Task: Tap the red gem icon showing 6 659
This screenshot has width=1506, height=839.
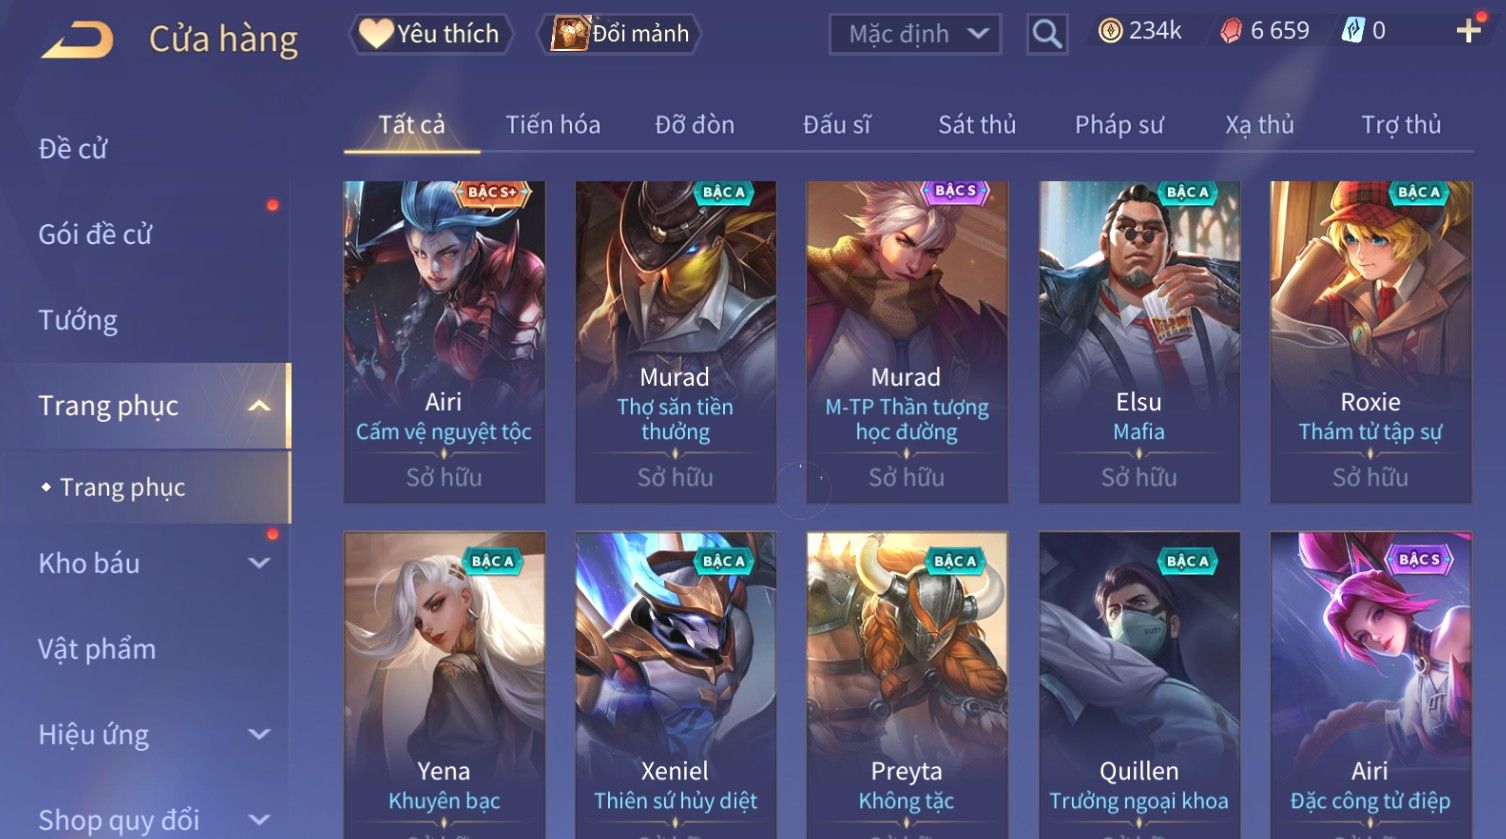Action: pyautogui.click(x=1231, y=32)
